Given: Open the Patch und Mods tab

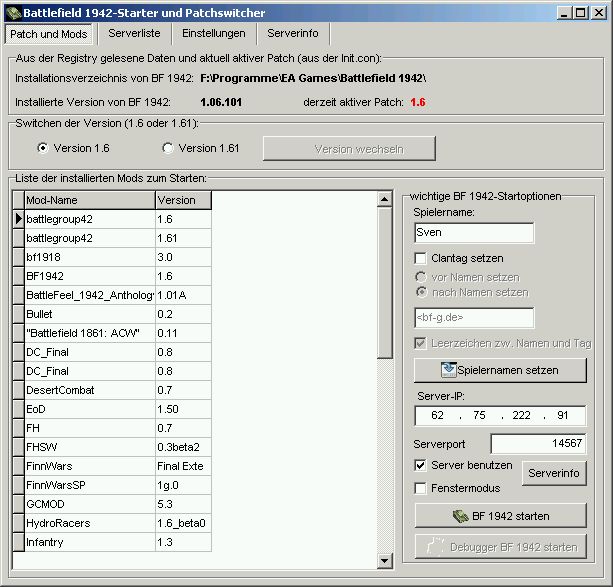Looking at the screenshot, I should point(48,34).
